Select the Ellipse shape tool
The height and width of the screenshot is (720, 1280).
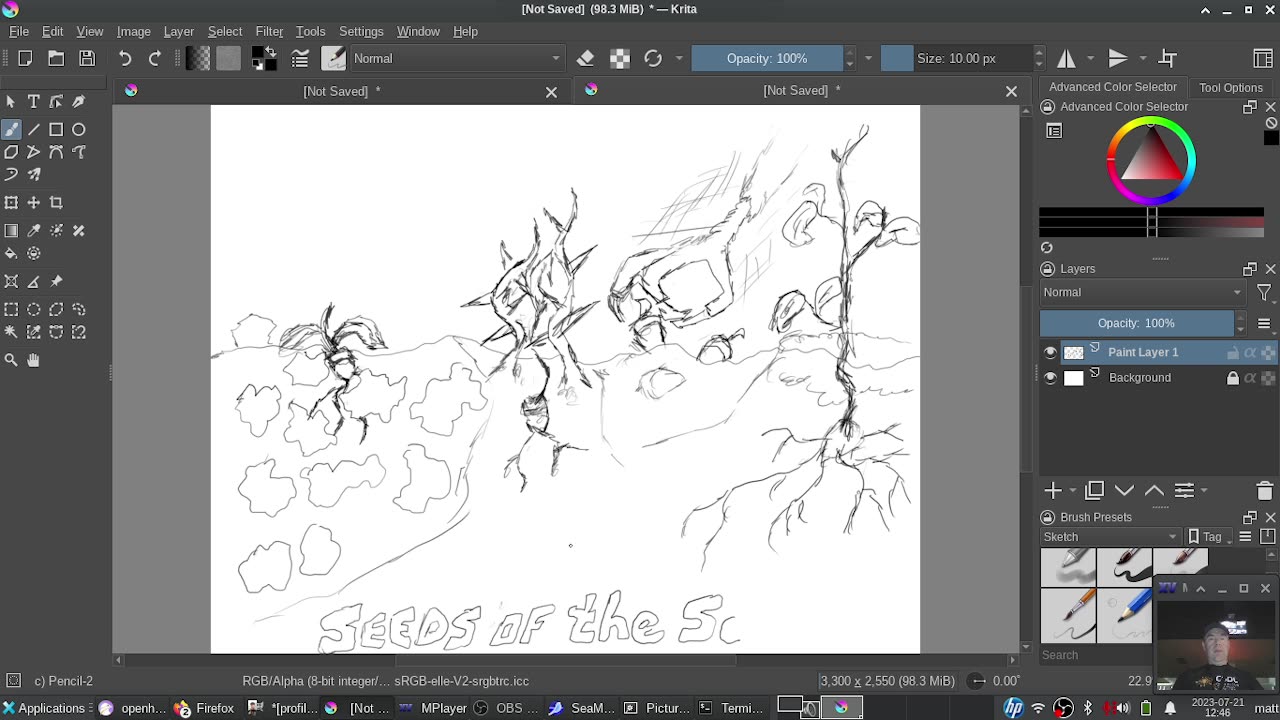pos(78,129)
